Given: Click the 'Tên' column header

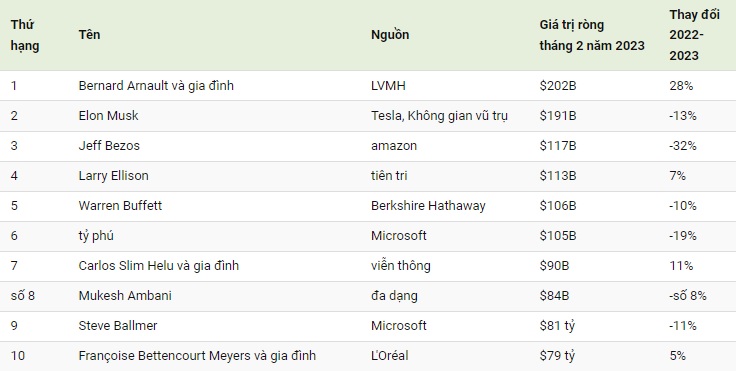Looking at the screenshot, I should (x=89, y=34).
